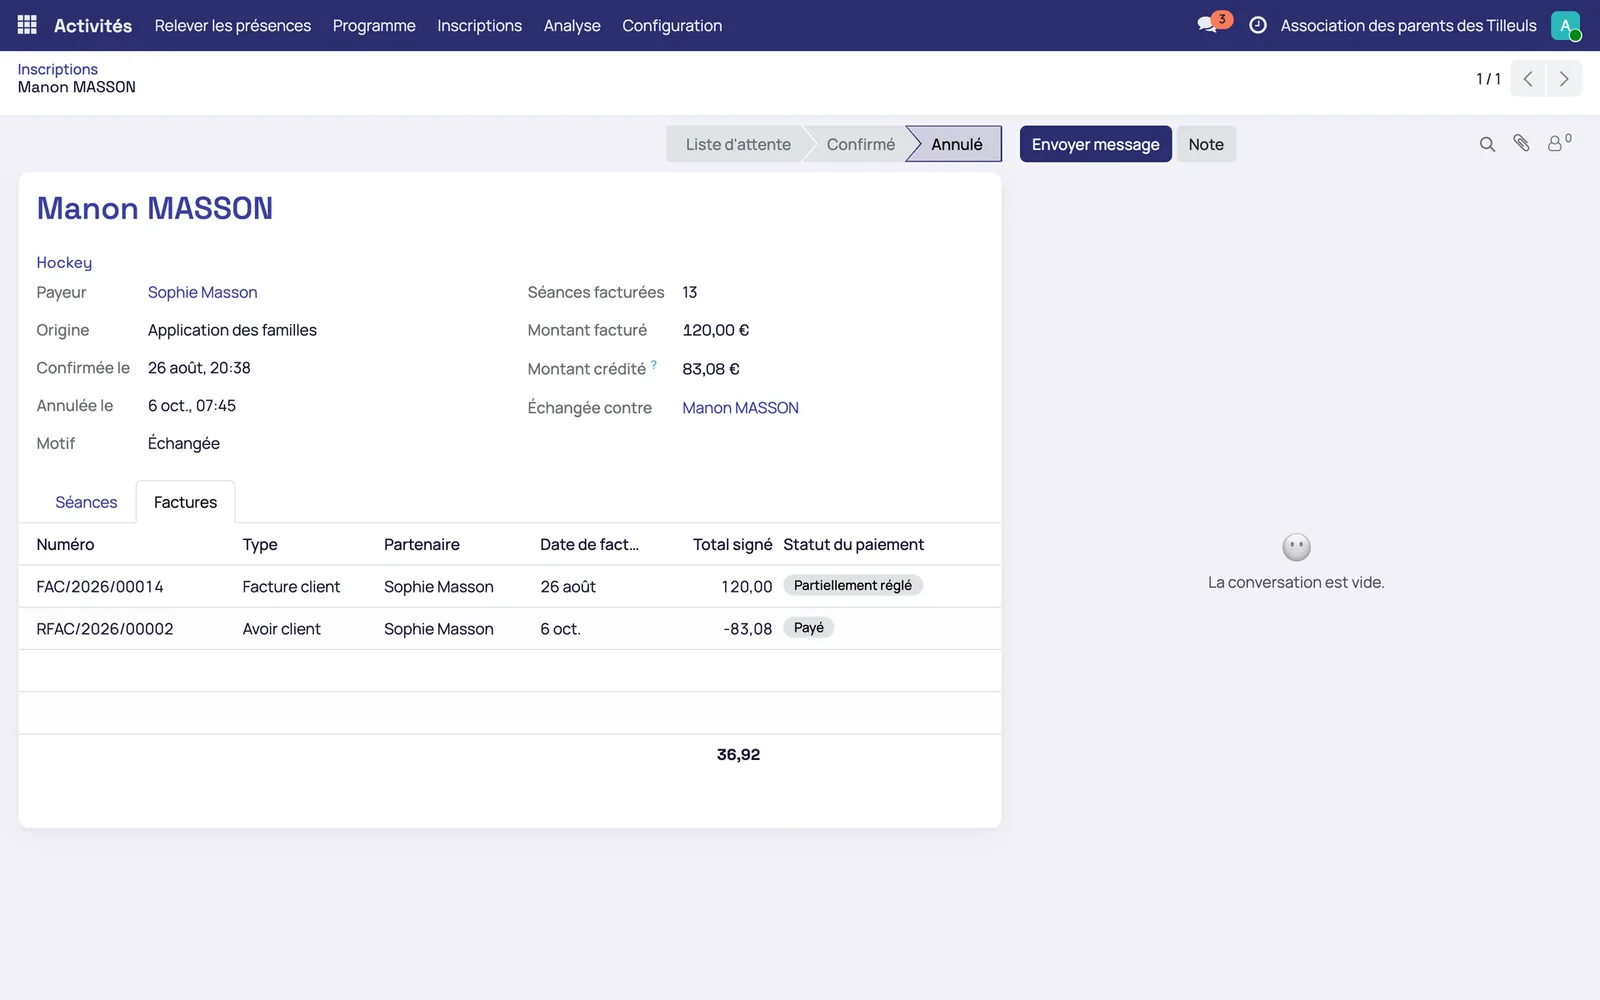Open the conversations icon with 3 notifications
1600x1000 pixels.
(1213, 24)
